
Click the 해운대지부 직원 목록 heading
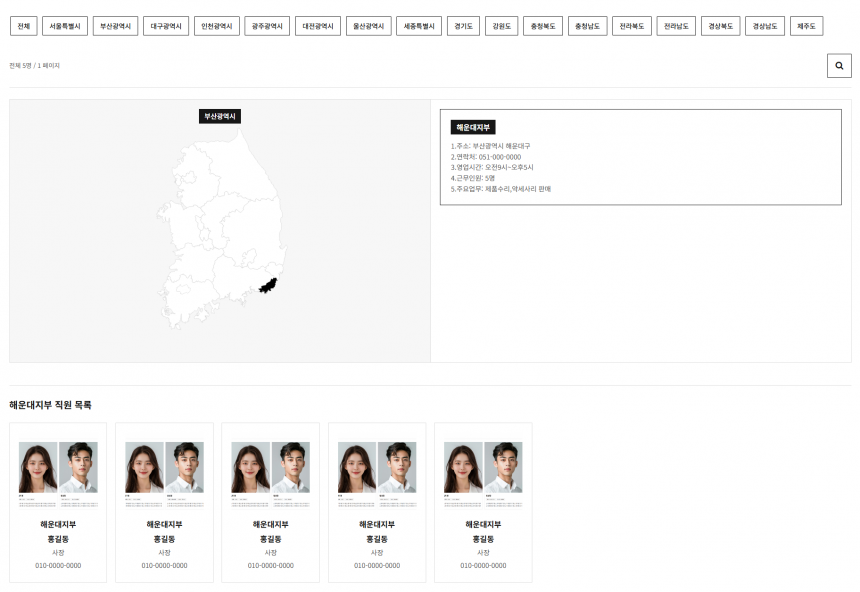point(50,405)
